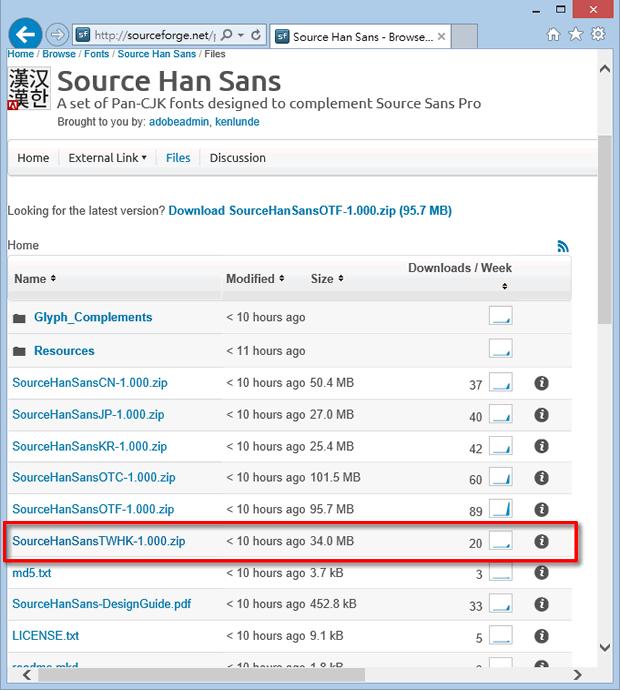Click the search magnifier in address bar

(x=226, y=34)
